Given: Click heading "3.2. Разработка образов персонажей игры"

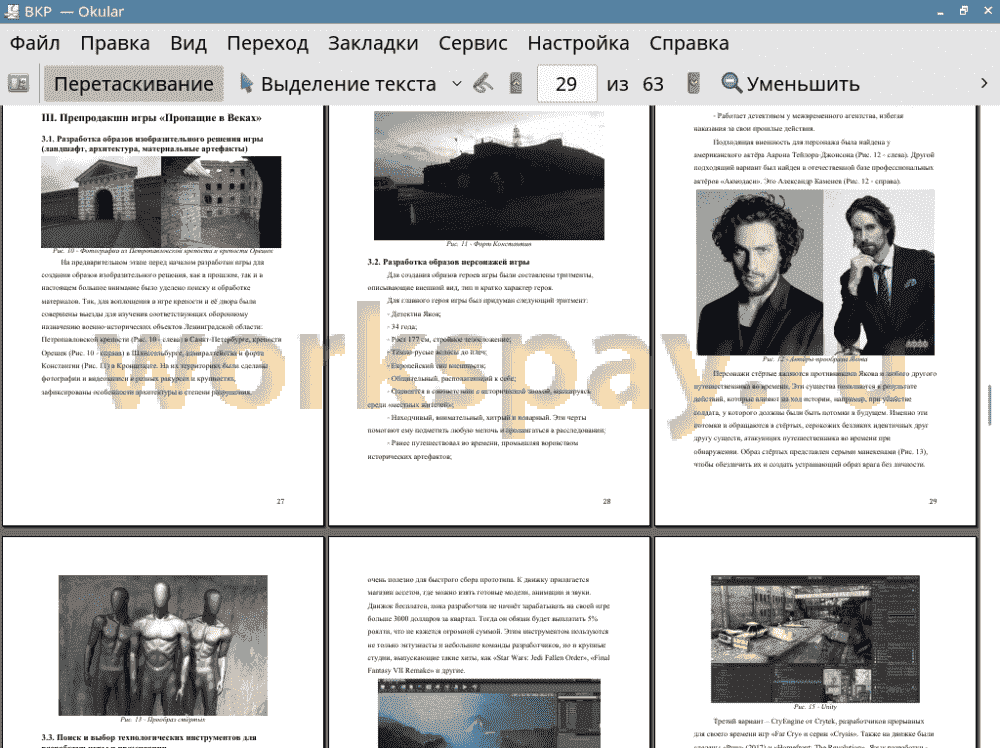Looking at the screenshot, I should click(x=448, y=262).
